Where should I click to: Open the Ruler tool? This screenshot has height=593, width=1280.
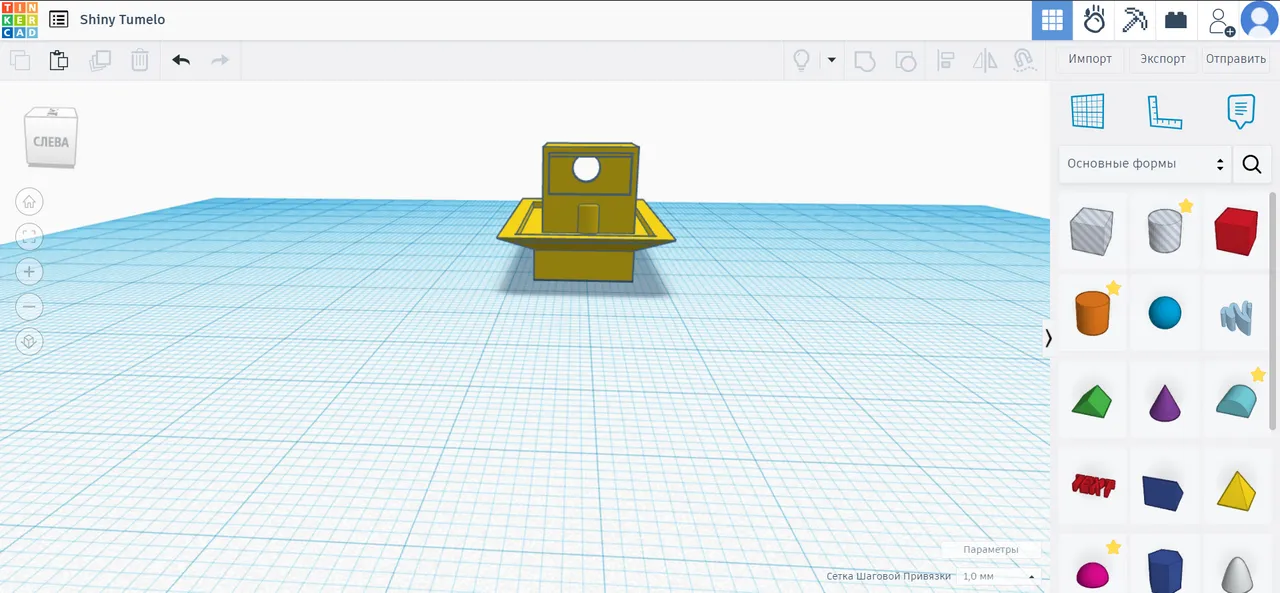coord(1164,112)
